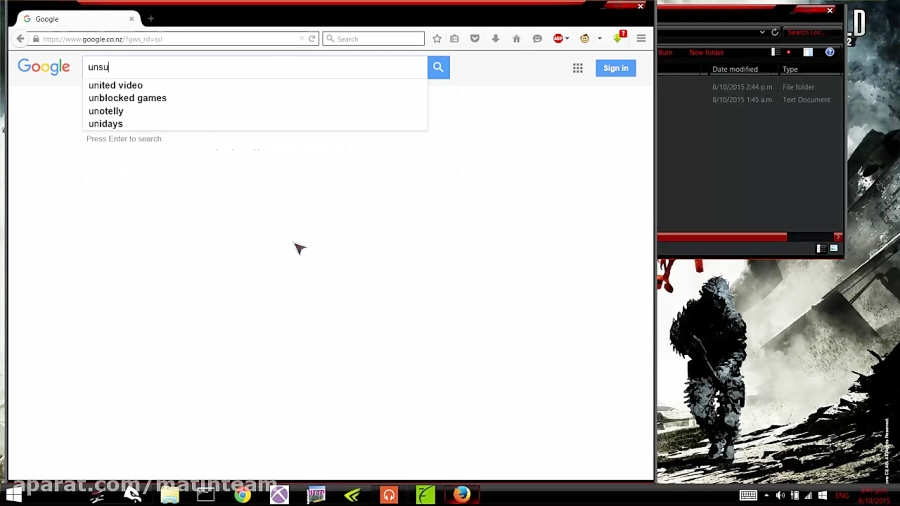900x506 pixels.
Task: Click the Firefox icon in taskbar
Action: (x=461, y=494)
